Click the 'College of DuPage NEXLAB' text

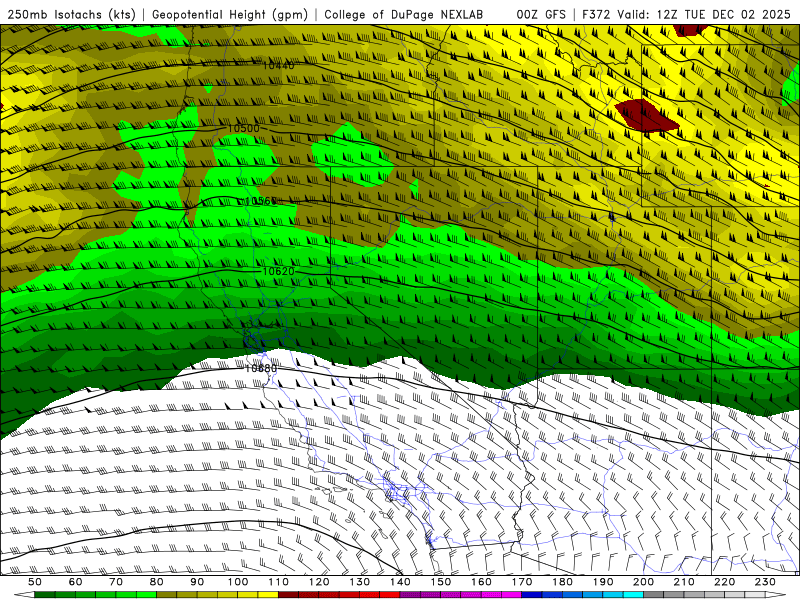click(403, 14)
